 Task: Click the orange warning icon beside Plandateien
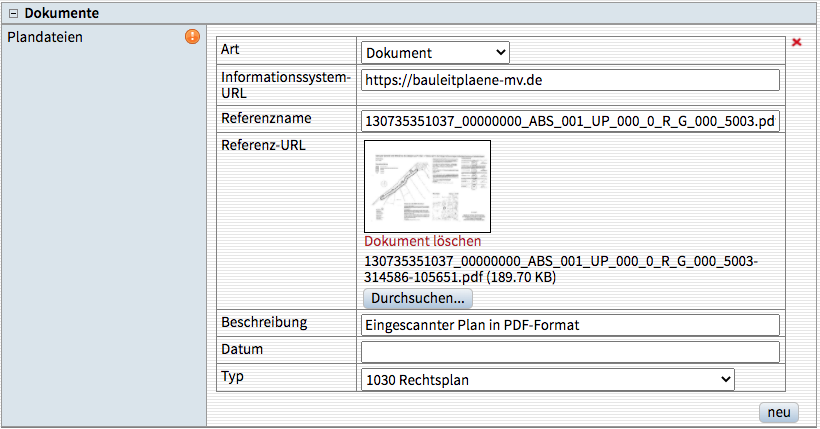pyautogui.click(x=192, y=37)
